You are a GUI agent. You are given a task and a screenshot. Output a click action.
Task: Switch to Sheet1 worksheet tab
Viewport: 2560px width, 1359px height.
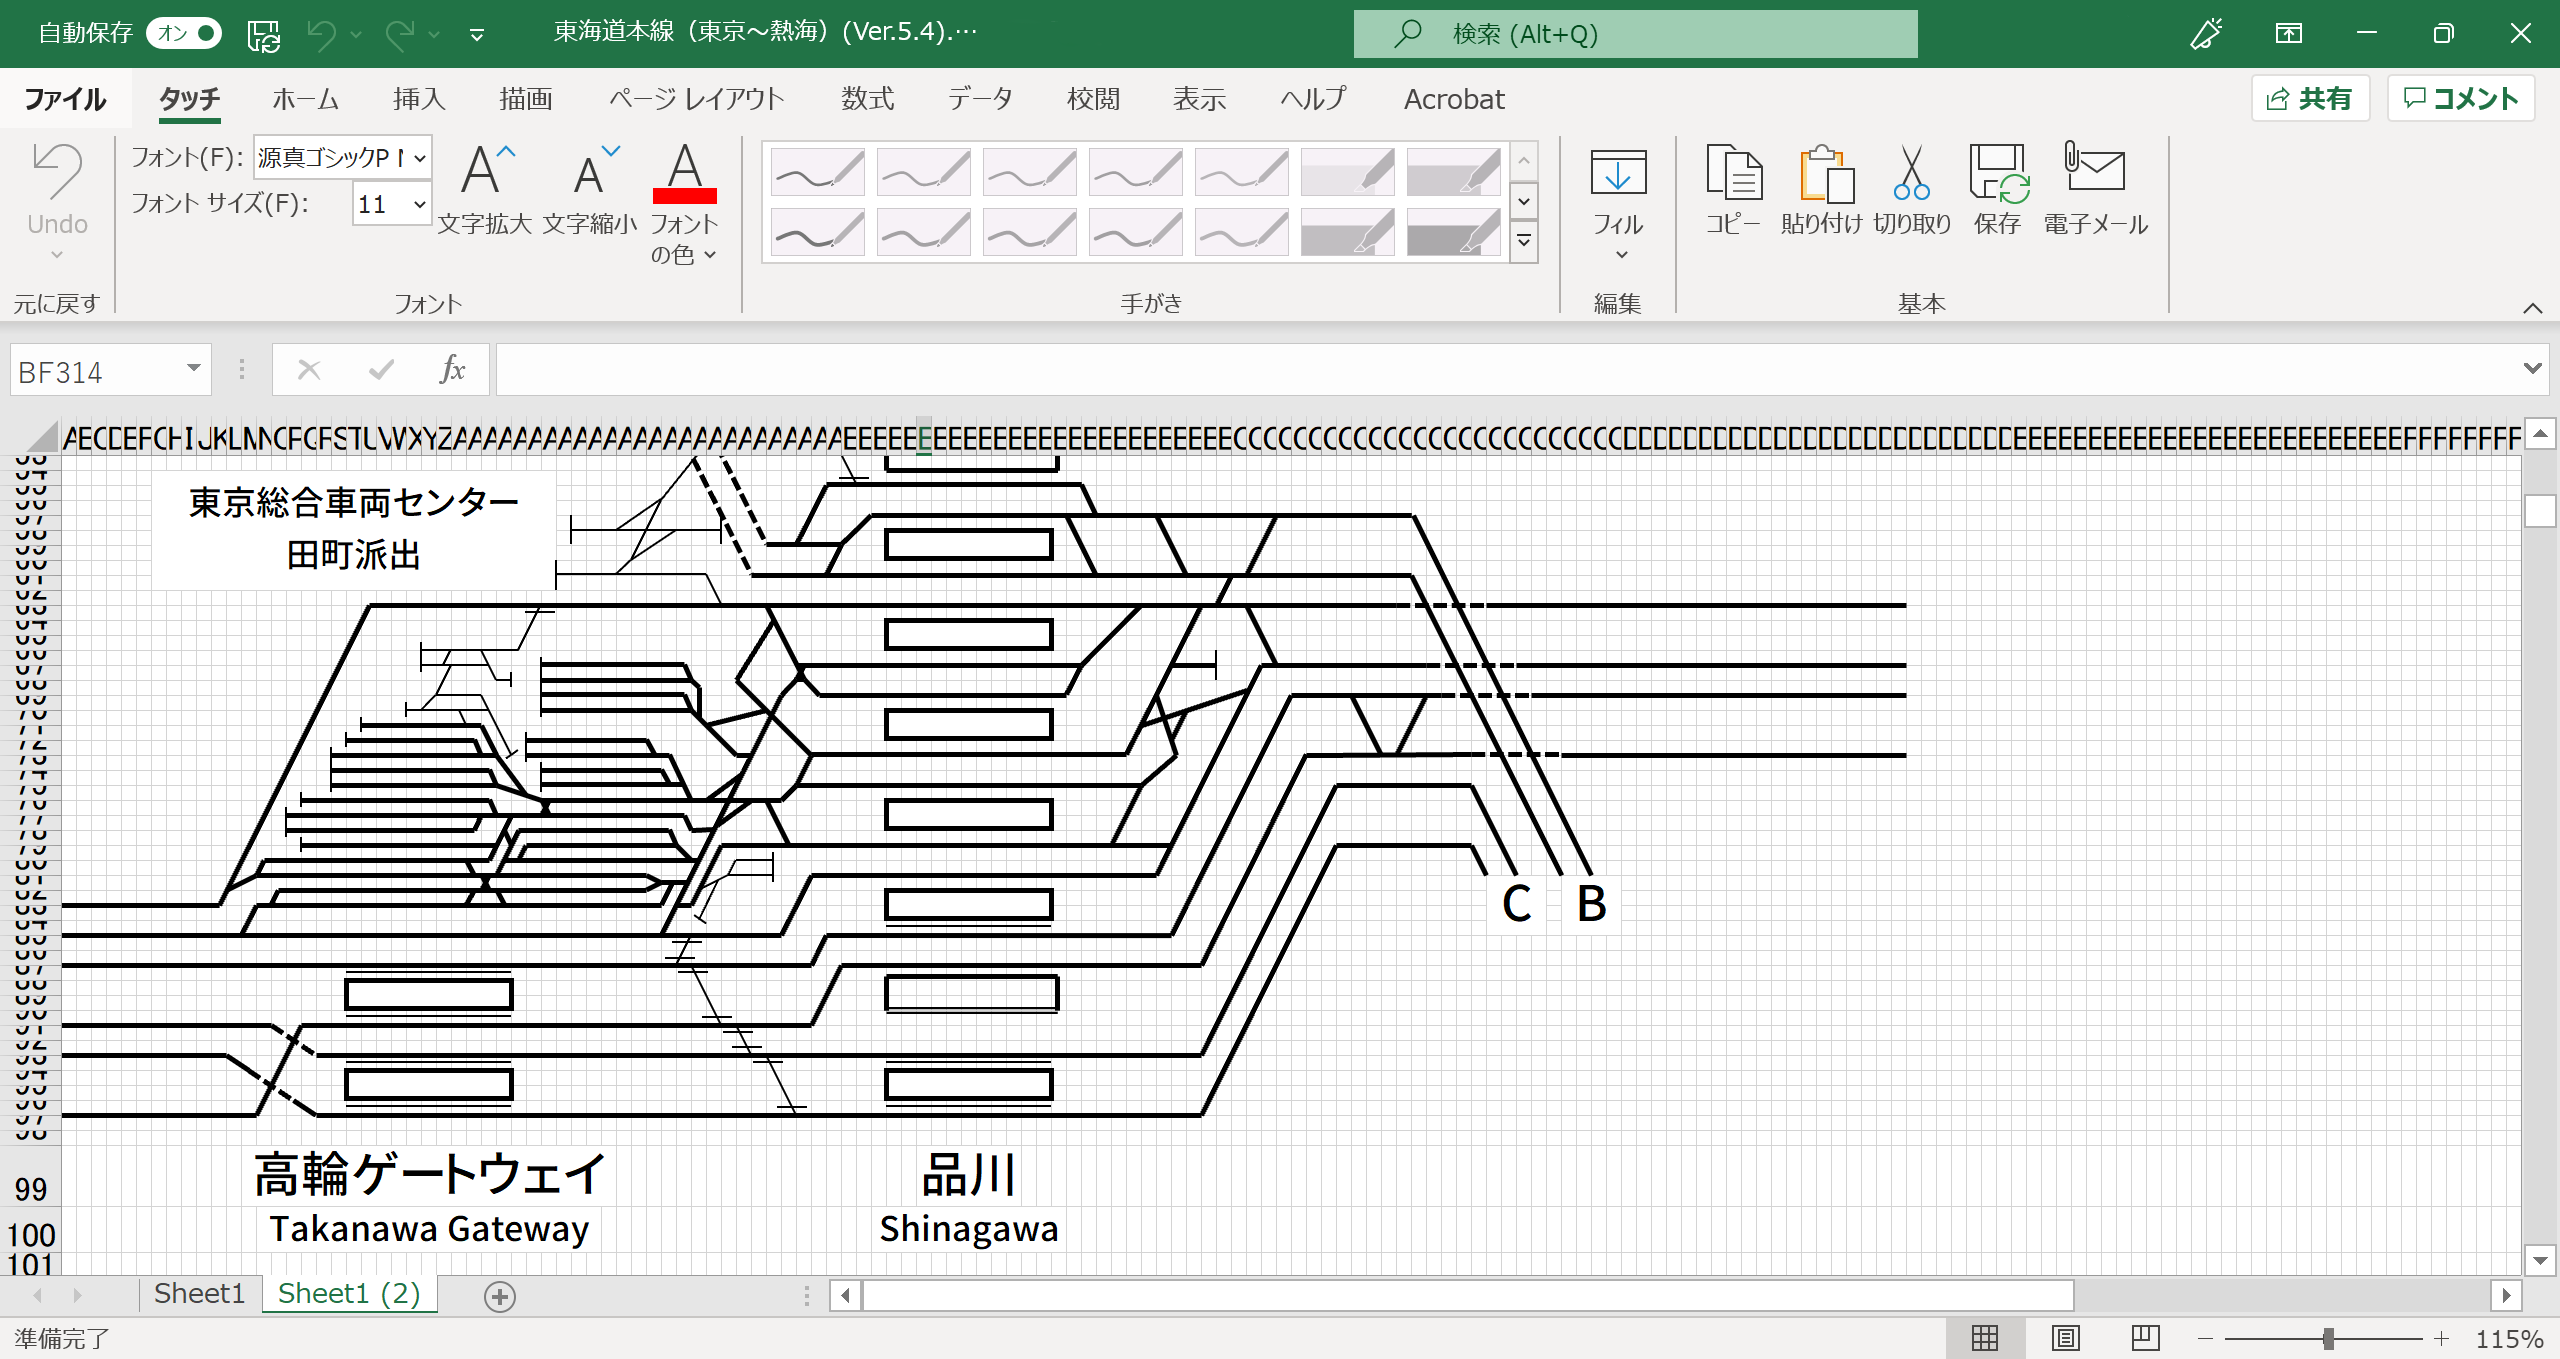pos(199,1294)
